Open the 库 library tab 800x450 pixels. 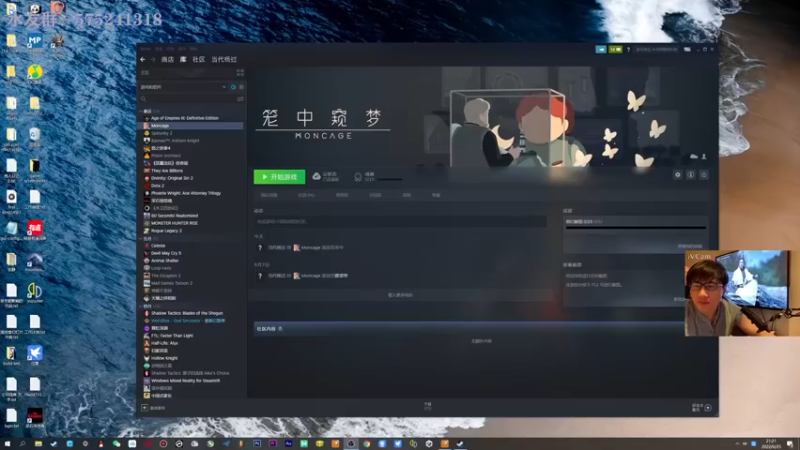tap(183, 60)
